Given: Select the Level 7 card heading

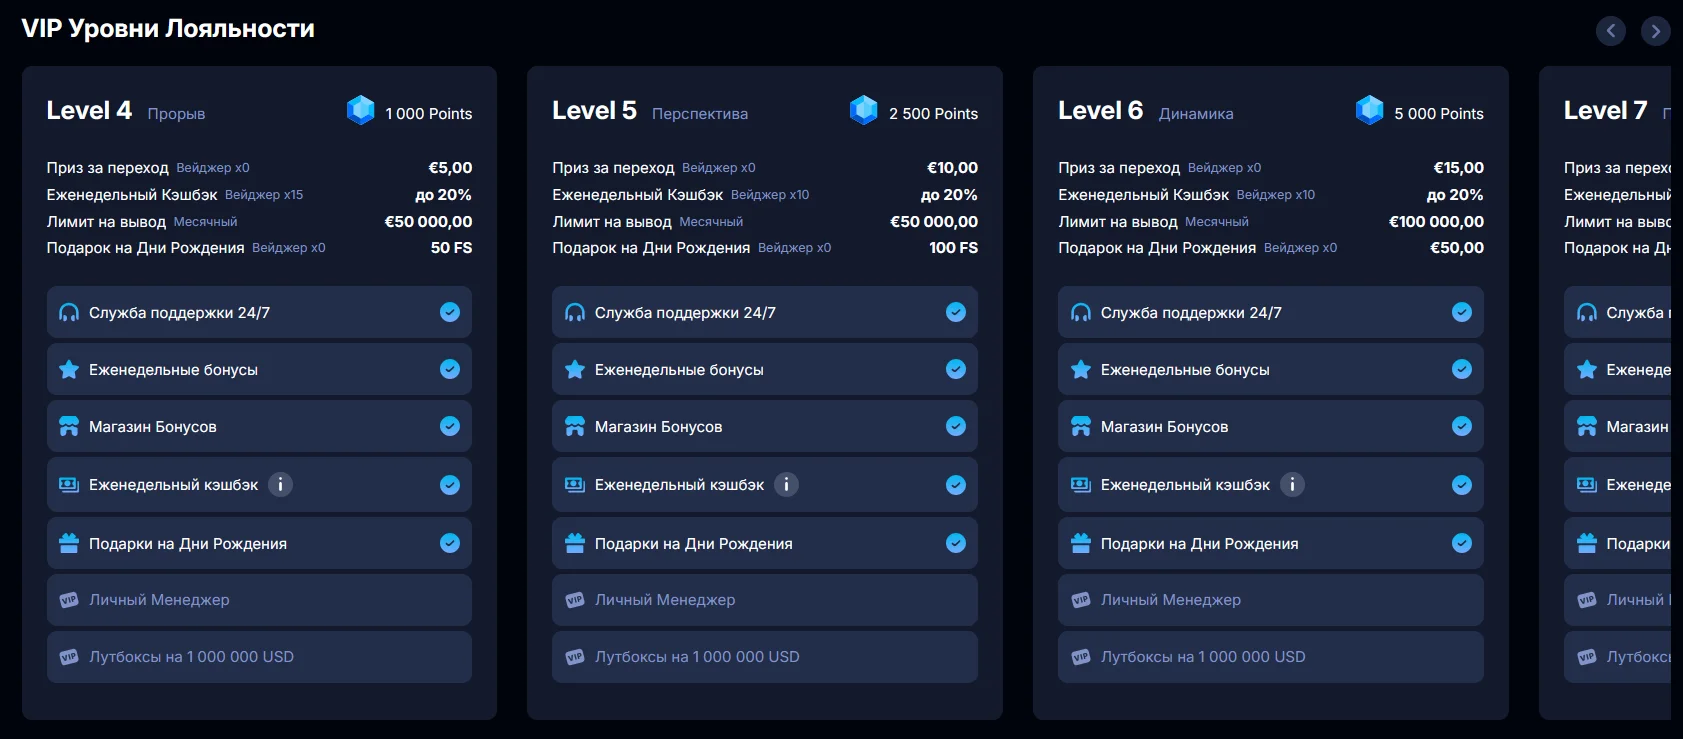Looking at the screenshot, I should coord(1605,111).
